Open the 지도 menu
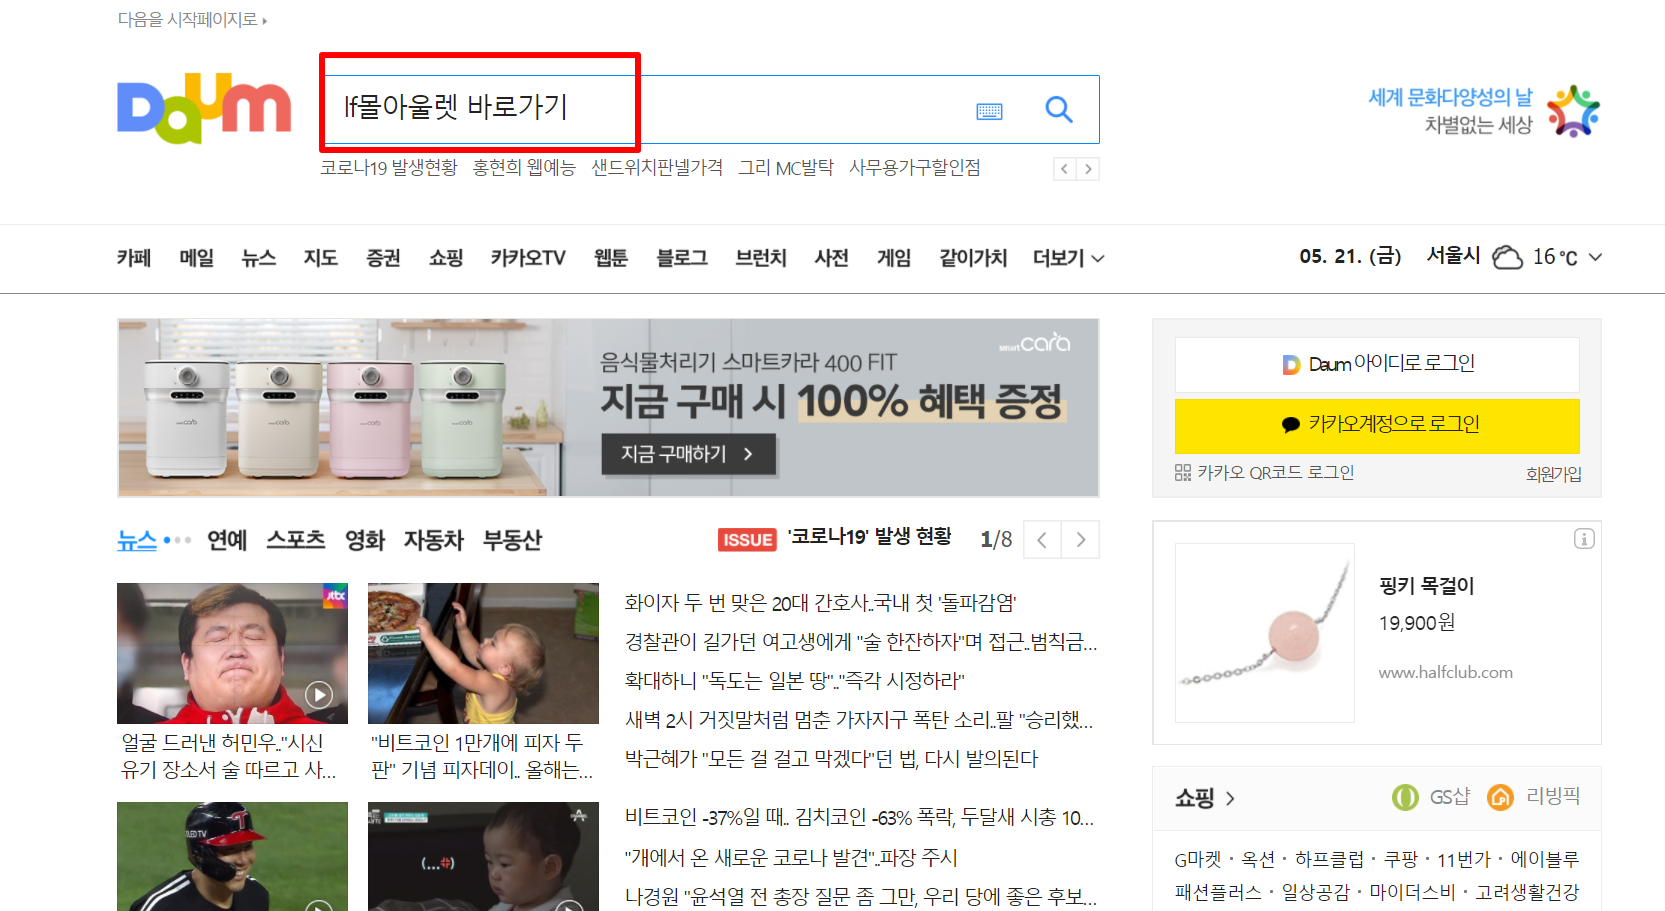 tap(321, 258)
